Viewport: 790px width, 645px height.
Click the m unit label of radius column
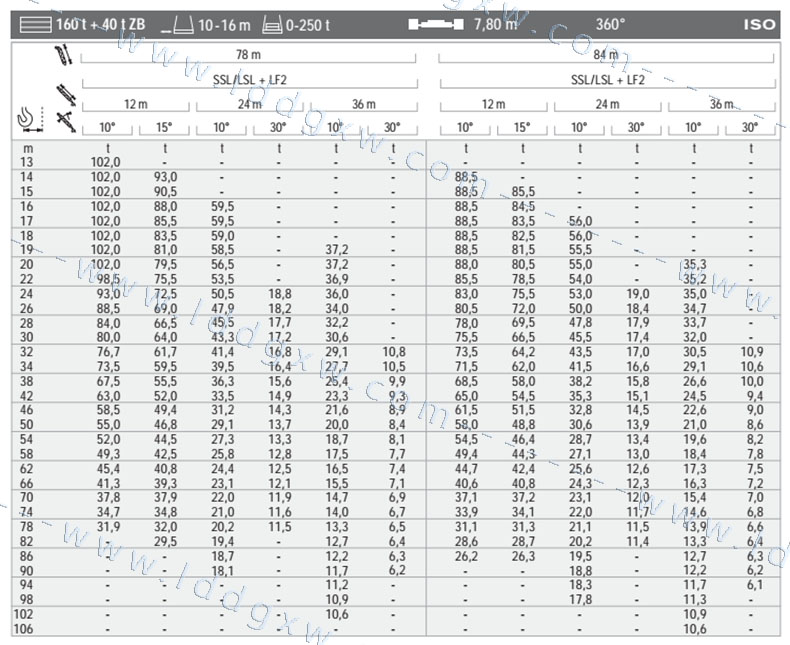tap(28, 149)
